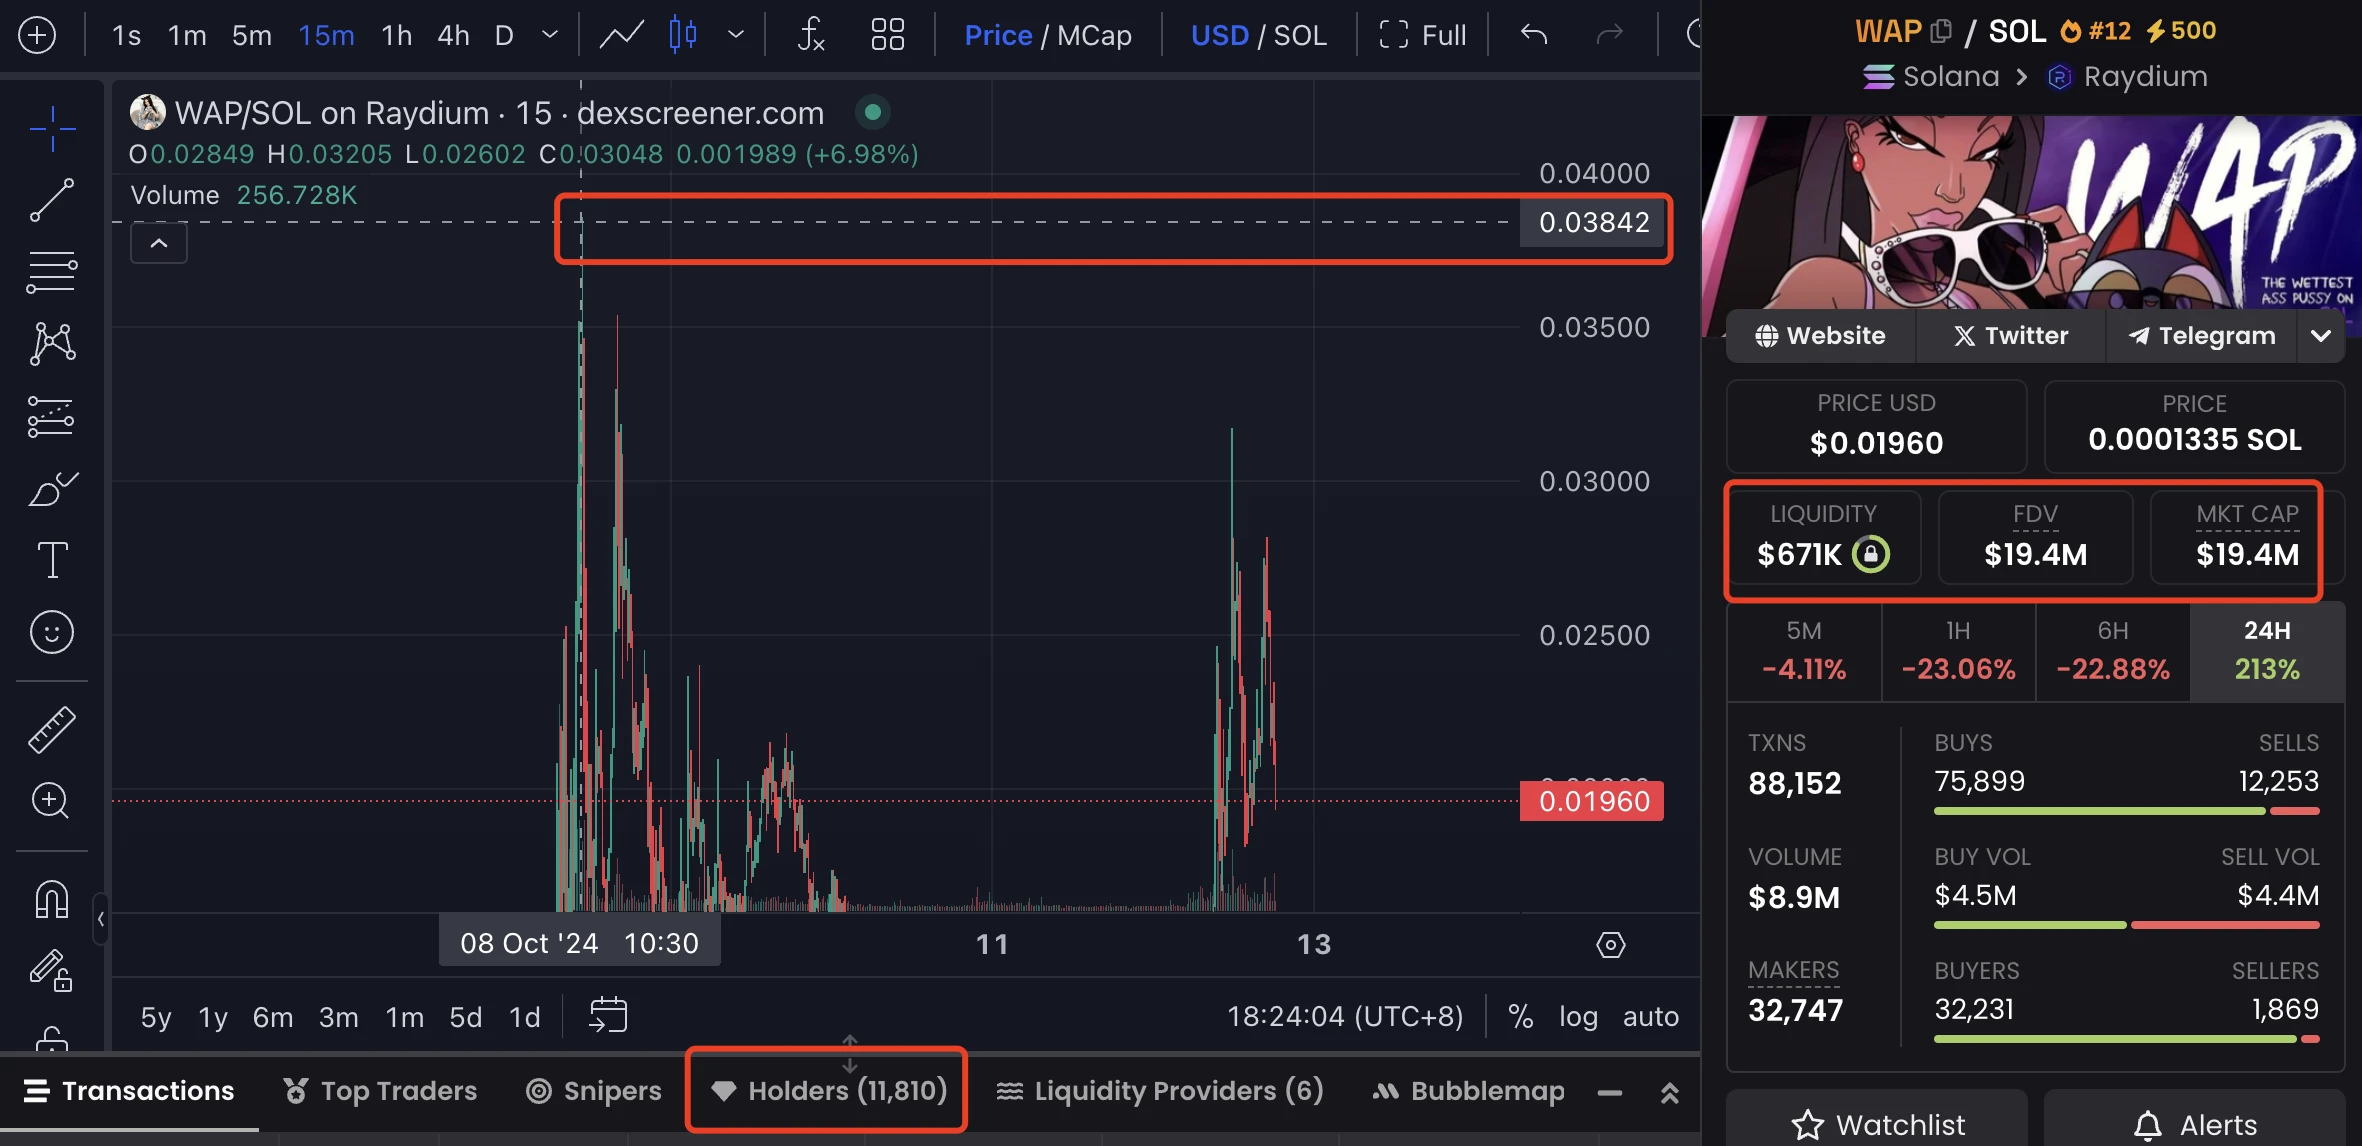This screenshot has width=2362, height=1146.
Task: Switch the chart to MCap display
Action: pyautogui.click(x=1097, y=35)
